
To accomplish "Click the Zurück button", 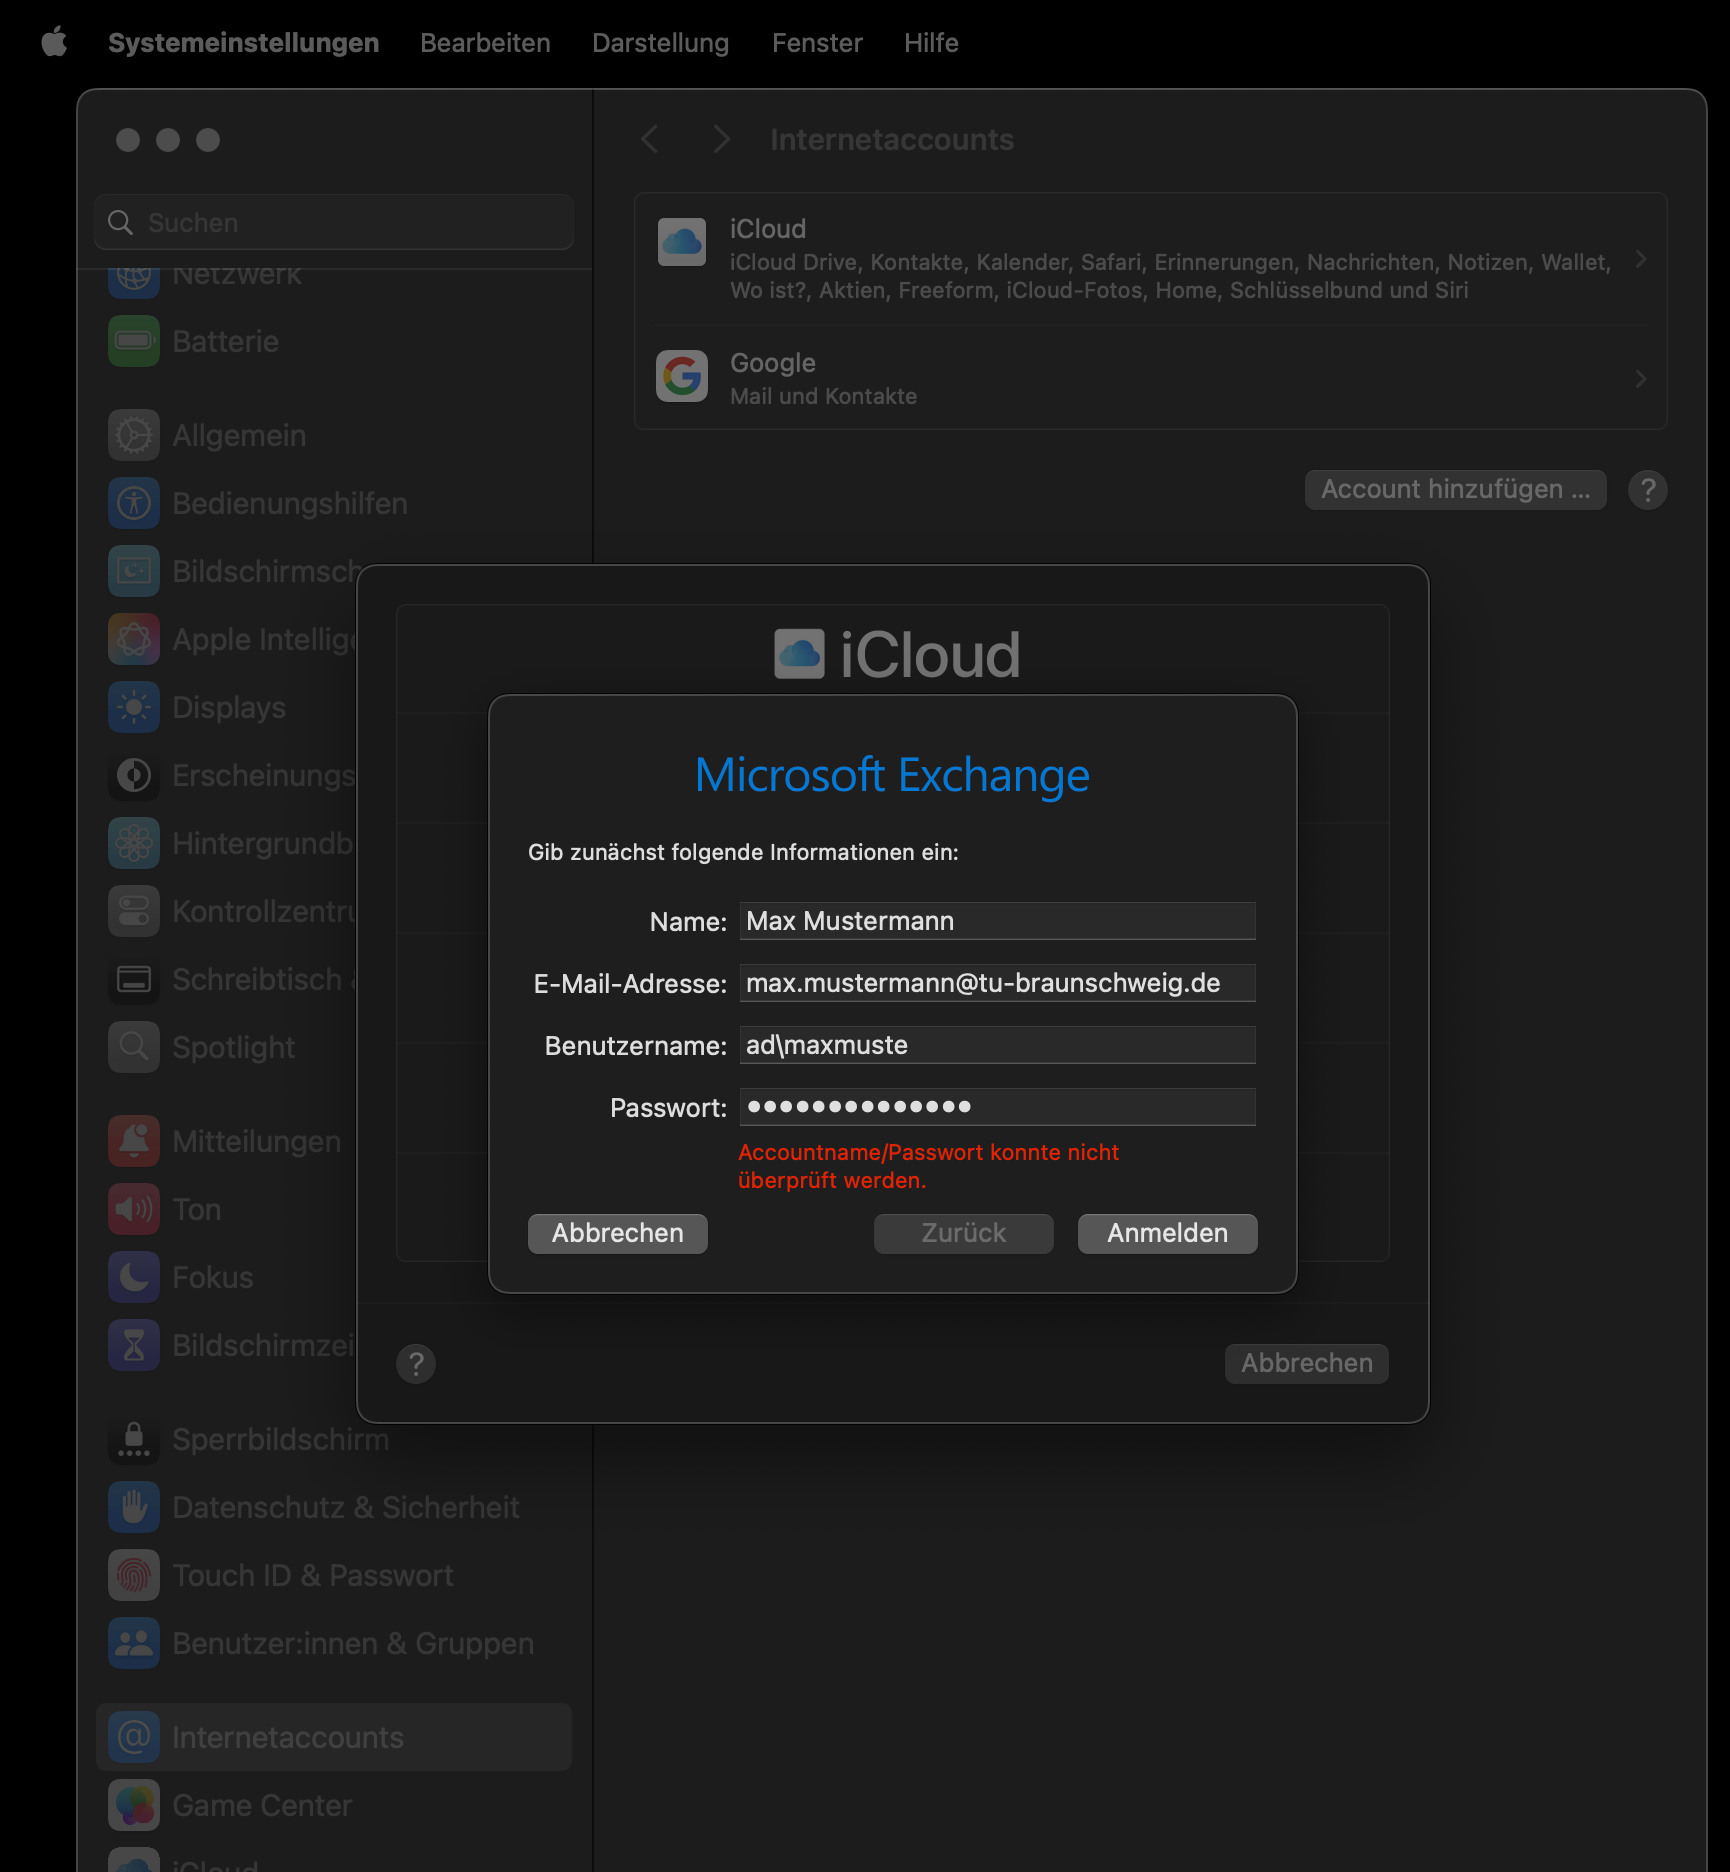I will [x=964, y=1233].
